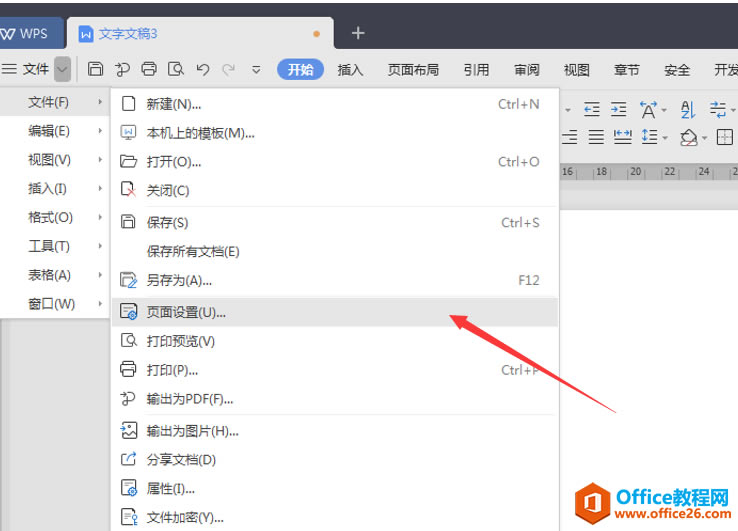Choose 关闭(C) menu entry

(335, 191)
